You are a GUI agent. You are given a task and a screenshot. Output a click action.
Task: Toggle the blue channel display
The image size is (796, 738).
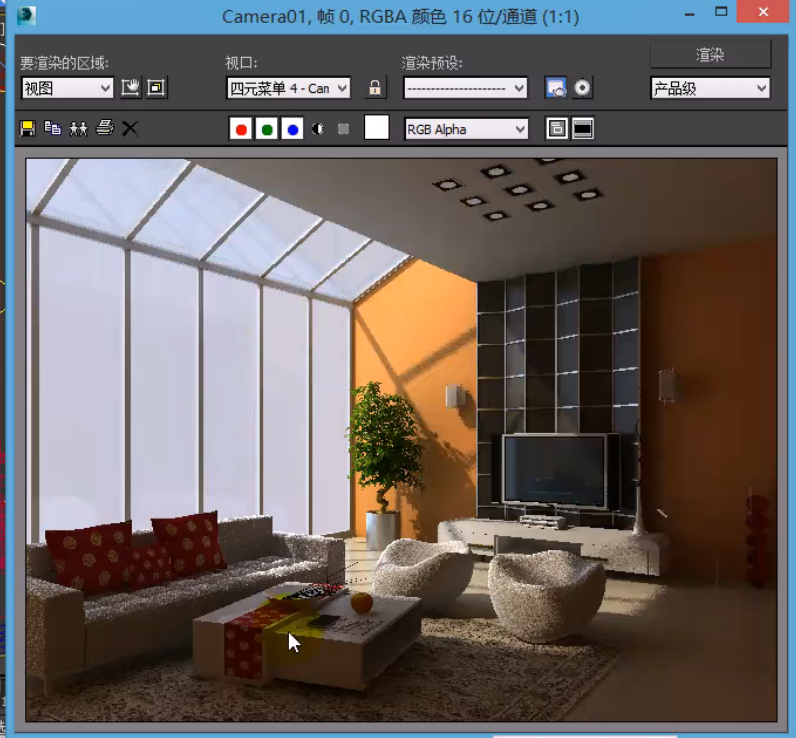click(292, 129)
